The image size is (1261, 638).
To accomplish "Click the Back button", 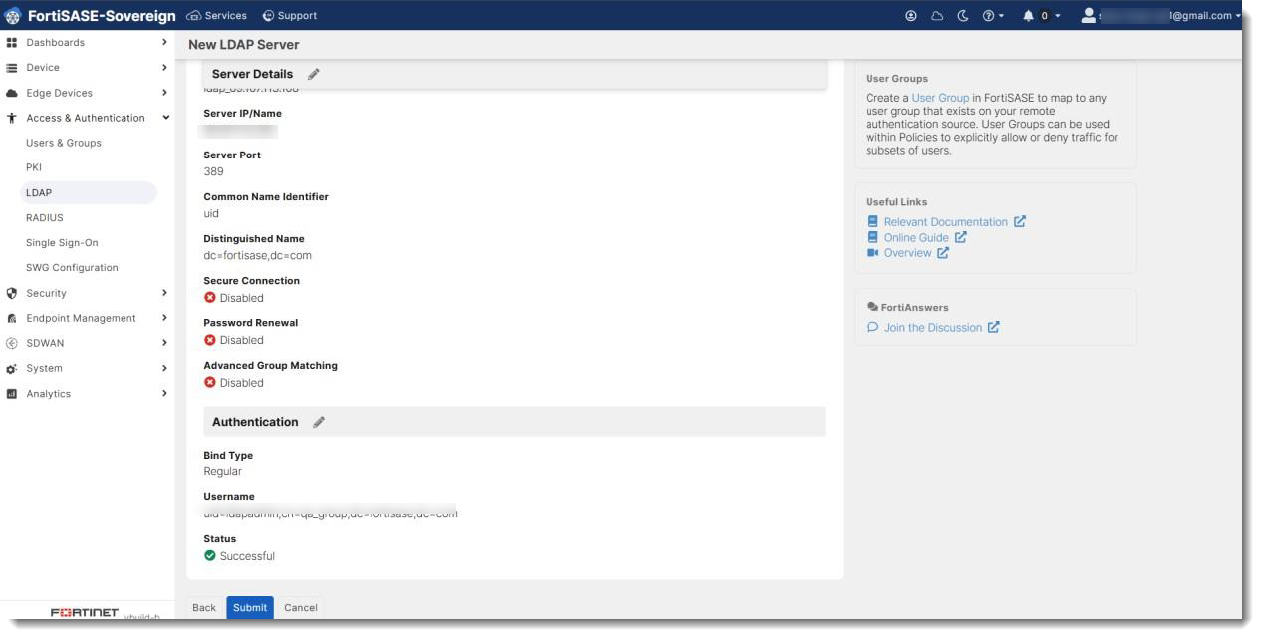I will (x=204, y=607).
